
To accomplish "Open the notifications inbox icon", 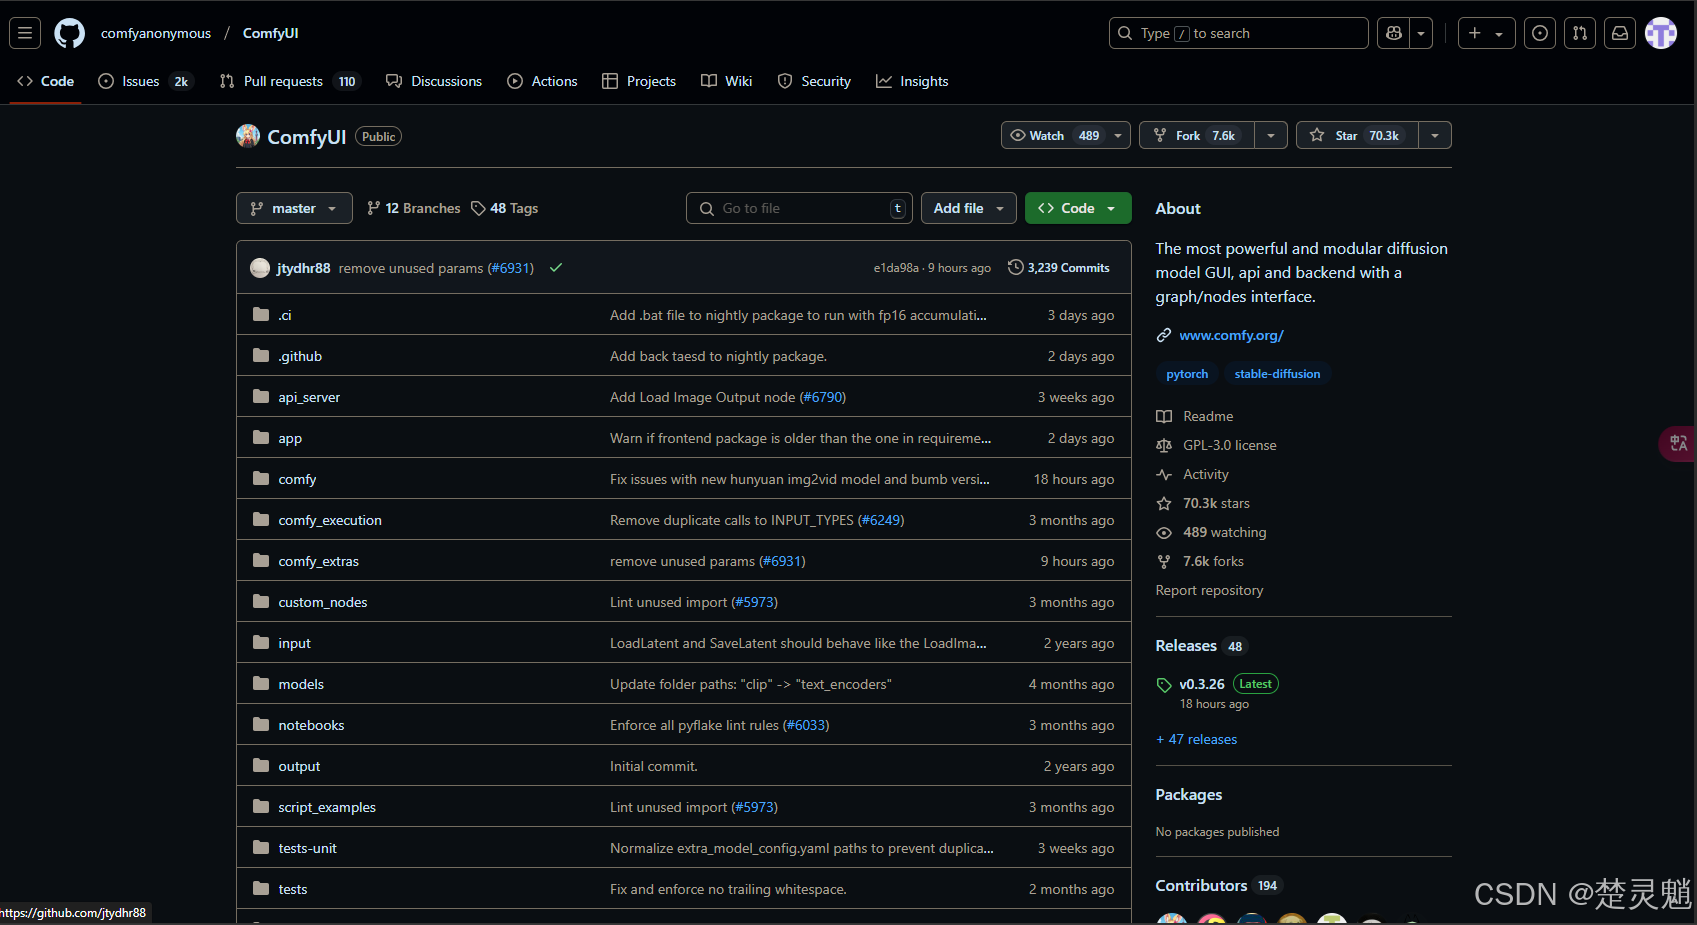I will pyautogui.click(x=1620, y=33).
